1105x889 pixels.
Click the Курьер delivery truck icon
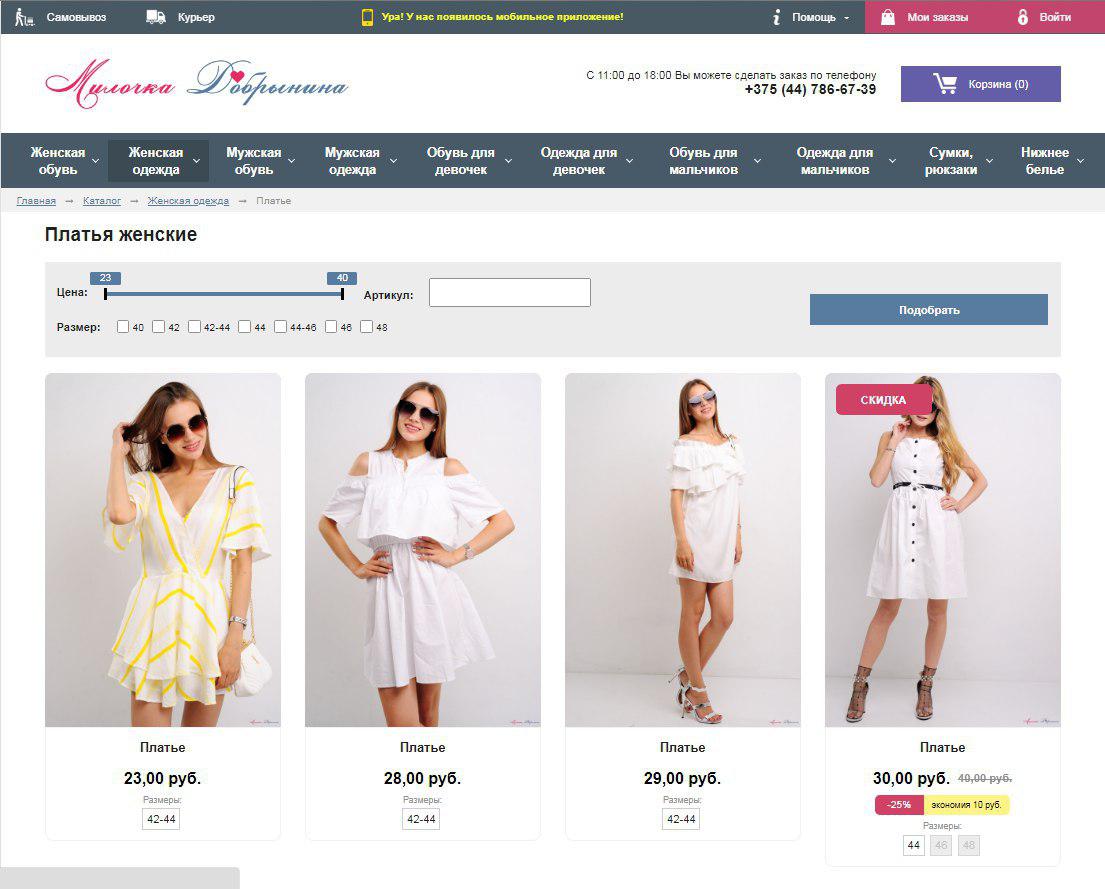tap(155, 17)
